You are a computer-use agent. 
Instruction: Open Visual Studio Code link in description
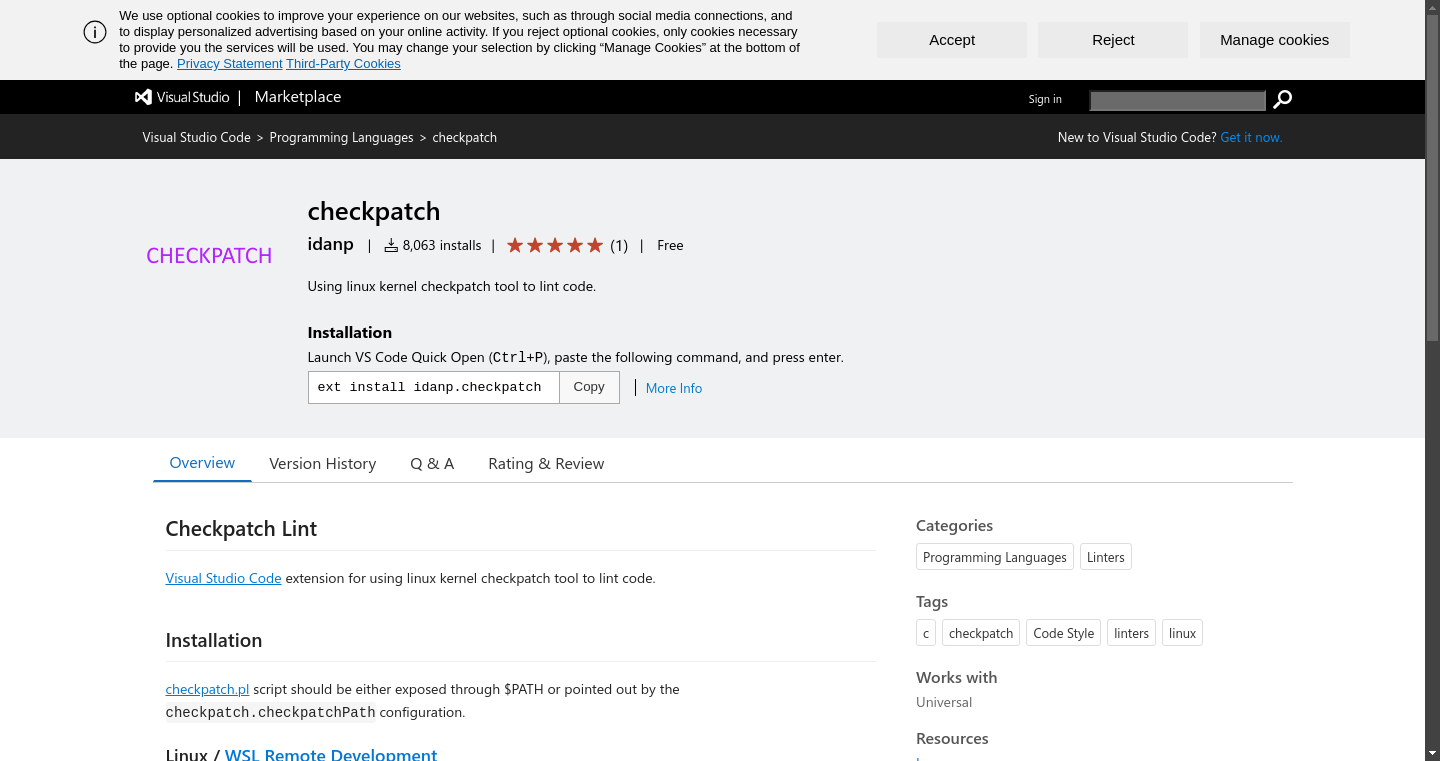tap(223, 578)
